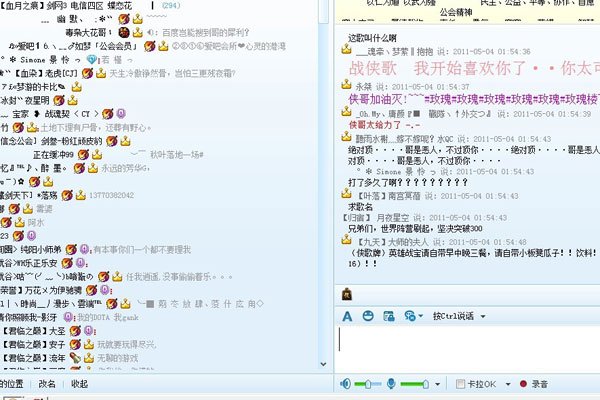
Task: Adjust the speaker volume slider
Action: coord(368,384)
